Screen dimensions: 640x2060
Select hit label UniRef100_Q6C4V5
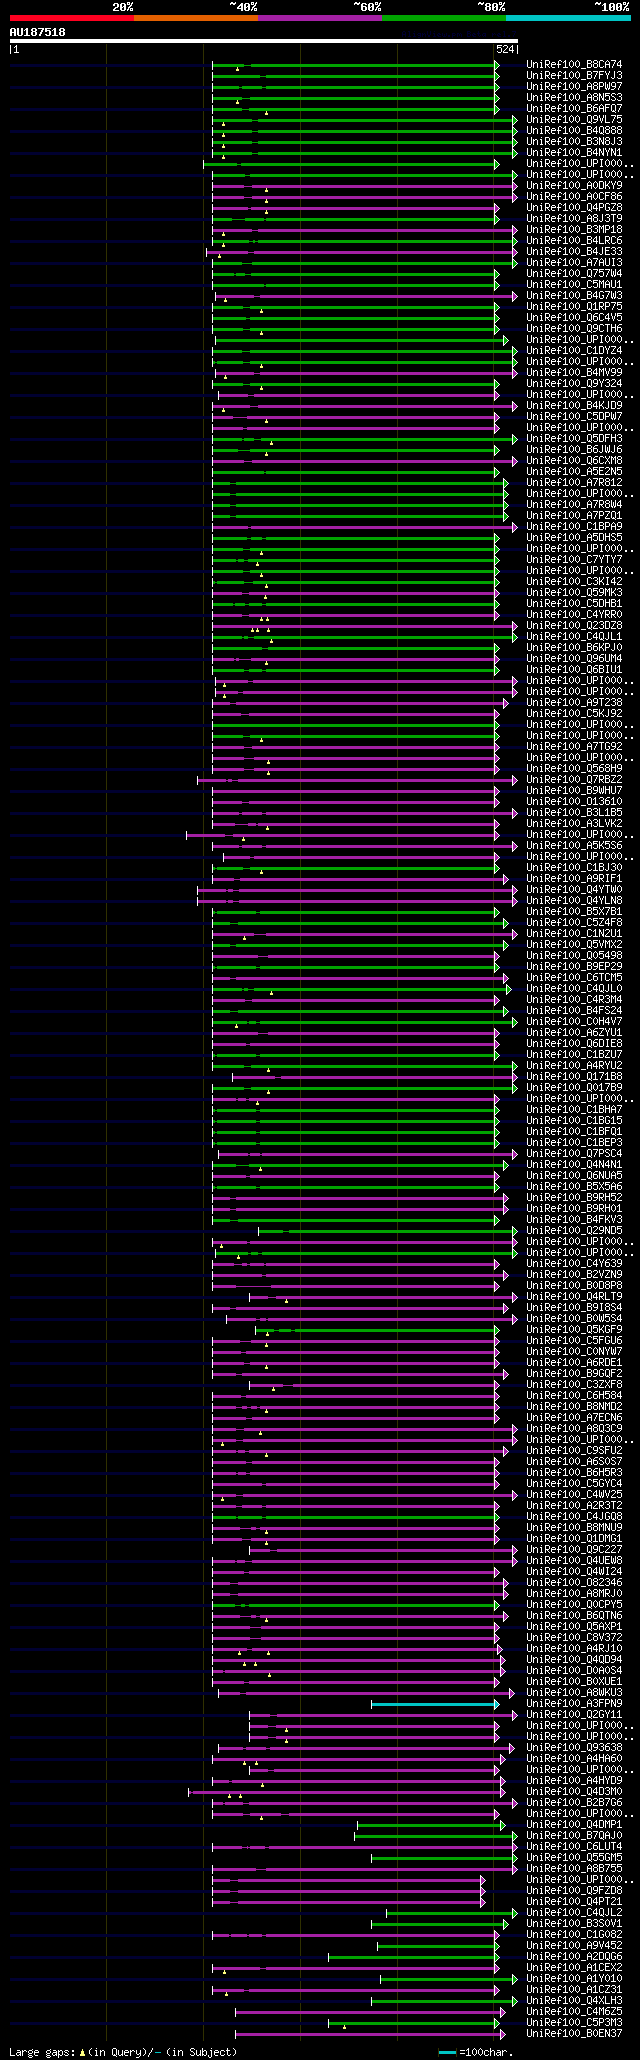point(574,317)
